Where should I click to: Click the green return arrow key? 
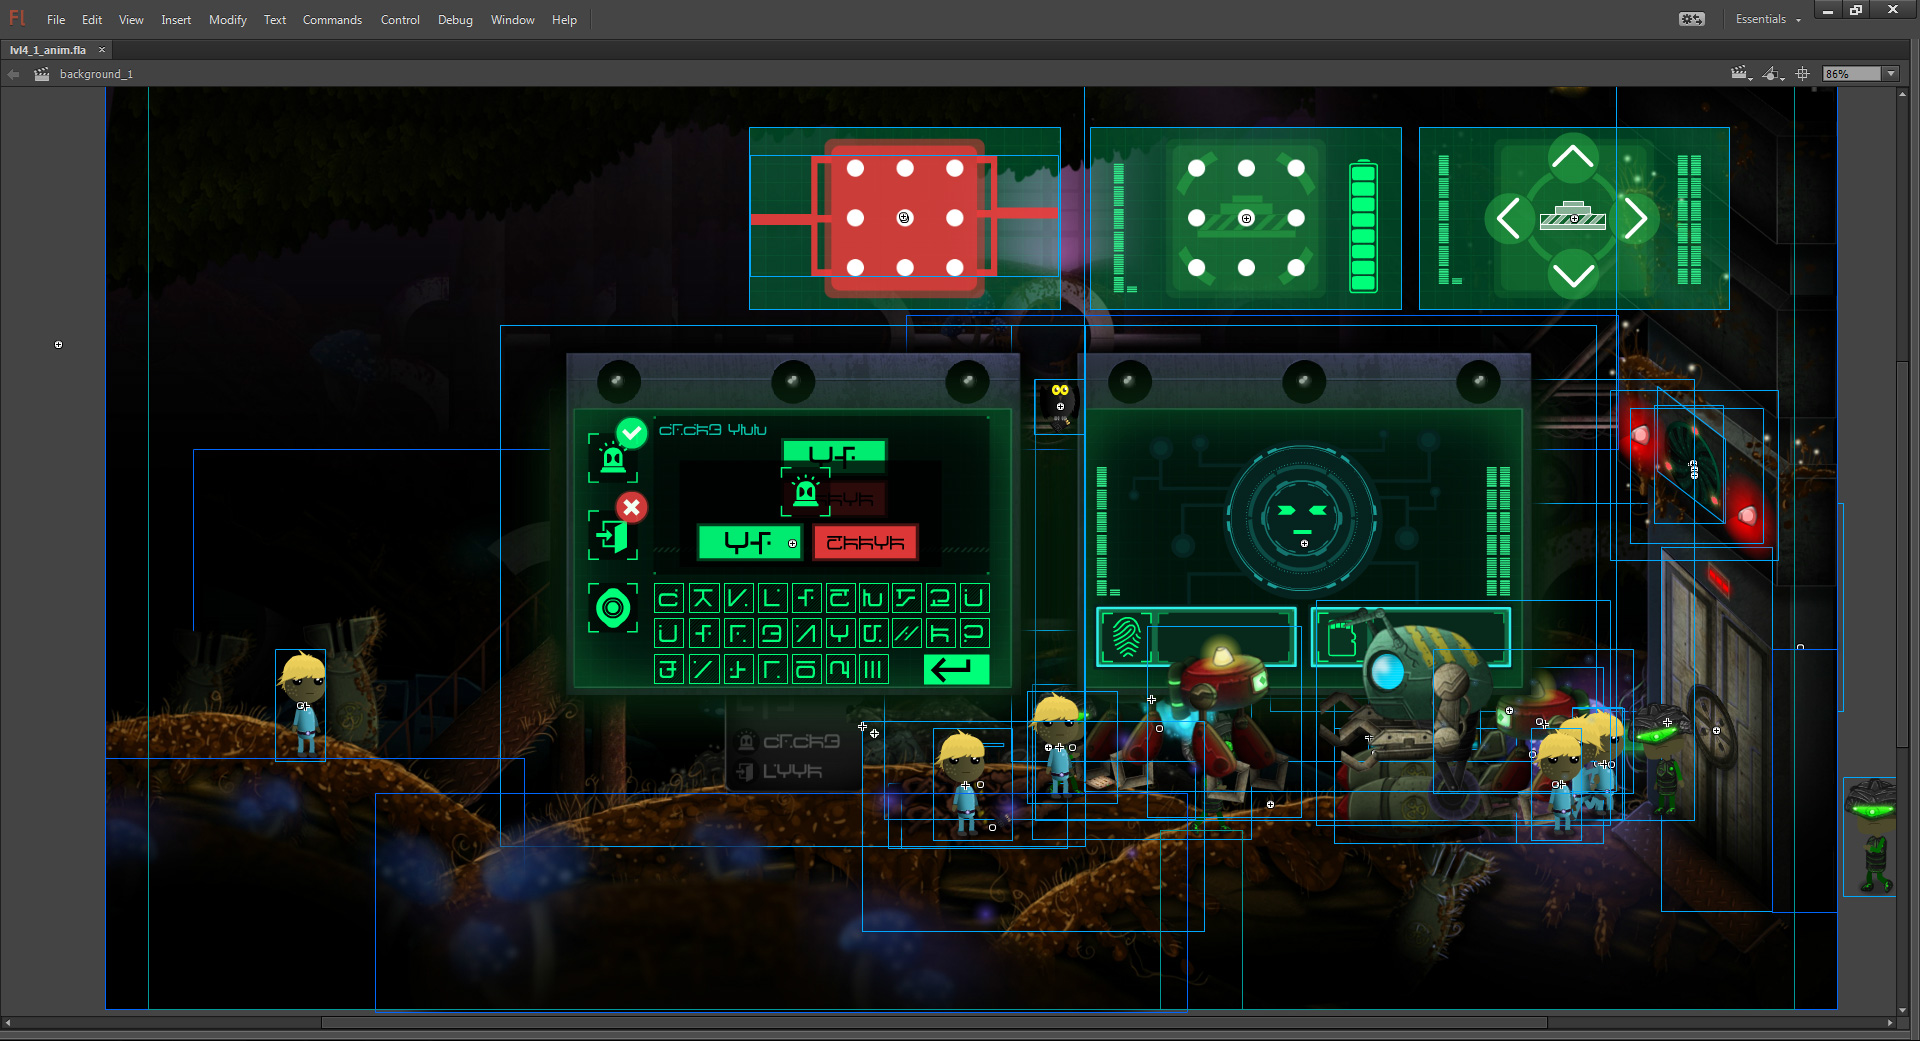pyautogui.click(x=957, y=669)
